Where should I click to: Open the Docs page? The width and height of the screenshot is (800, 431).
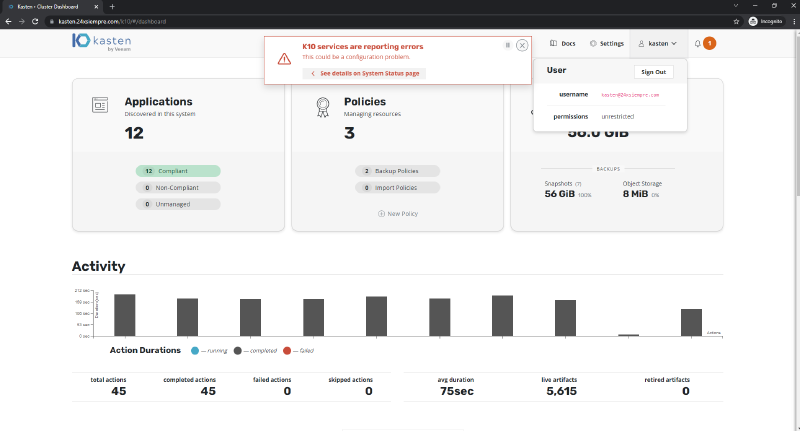pos(563,43)
